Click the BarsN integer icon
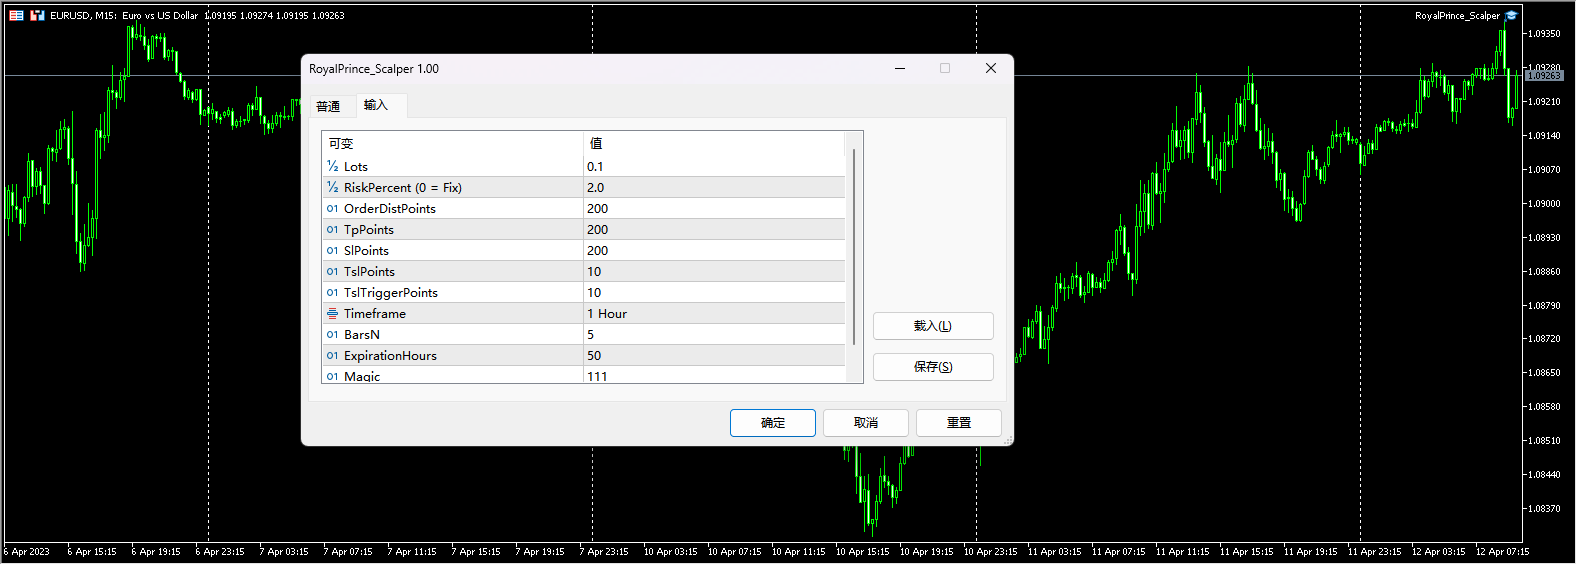Screen dimensions: 1577x565 [x=332, y=334]
